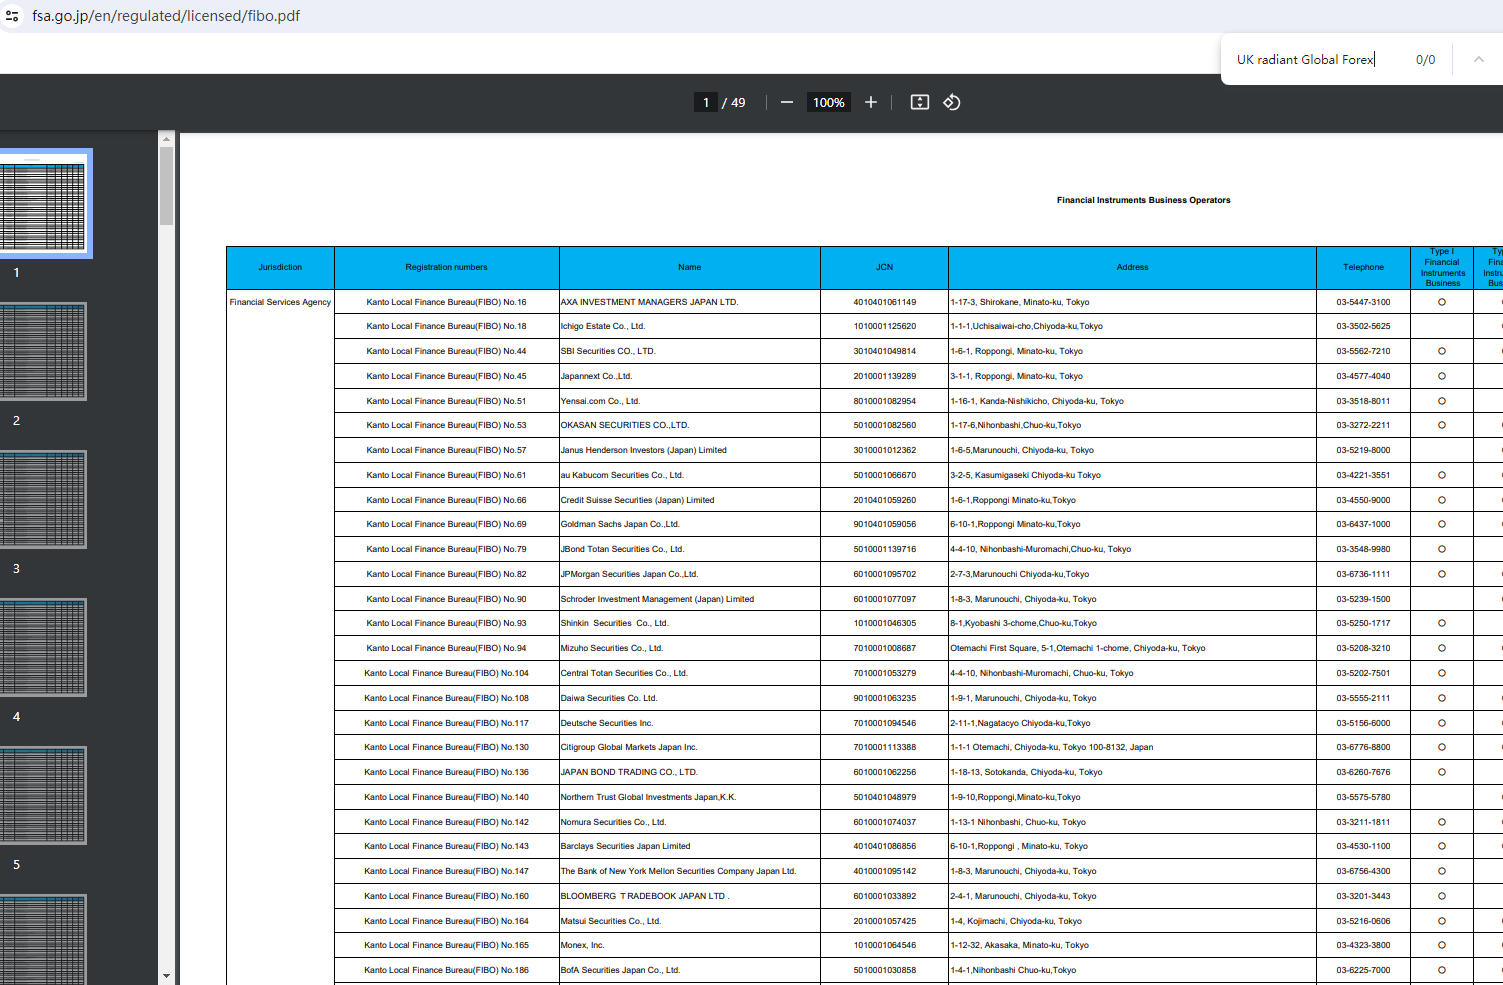This screenshot has height=985, width=1503.
Task: Click the zoom out minus icon
Action: [x=787, y=102]
